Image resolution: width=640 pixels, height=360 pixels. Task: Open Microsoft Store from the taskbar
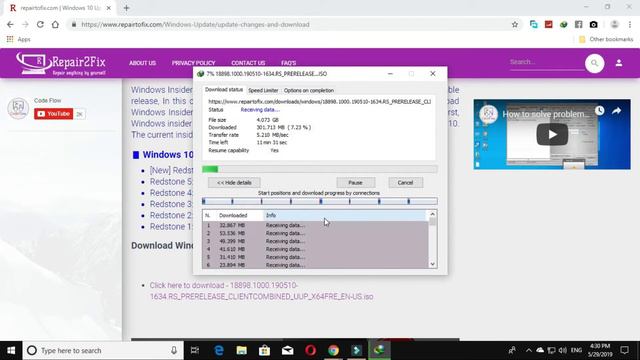point(264,350)
